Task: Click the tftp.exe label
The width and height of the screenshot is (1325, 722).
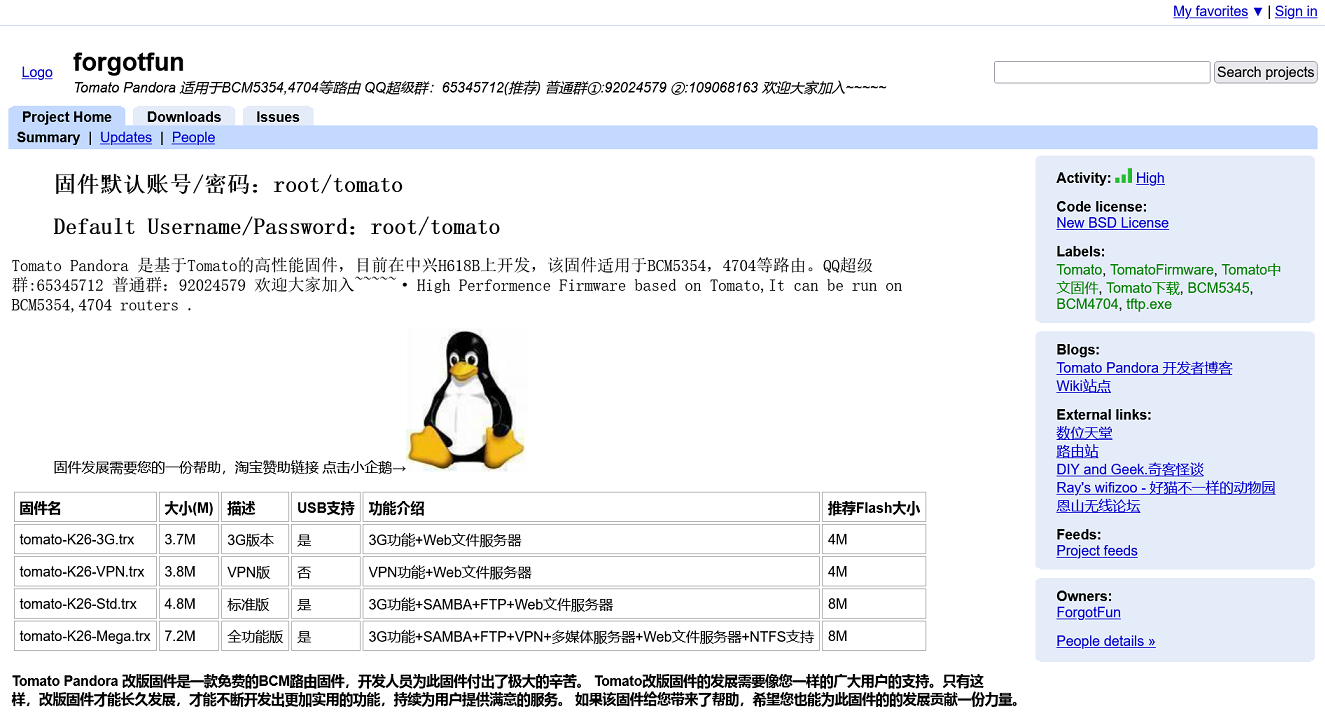Action: click(x=1149, y=304)
